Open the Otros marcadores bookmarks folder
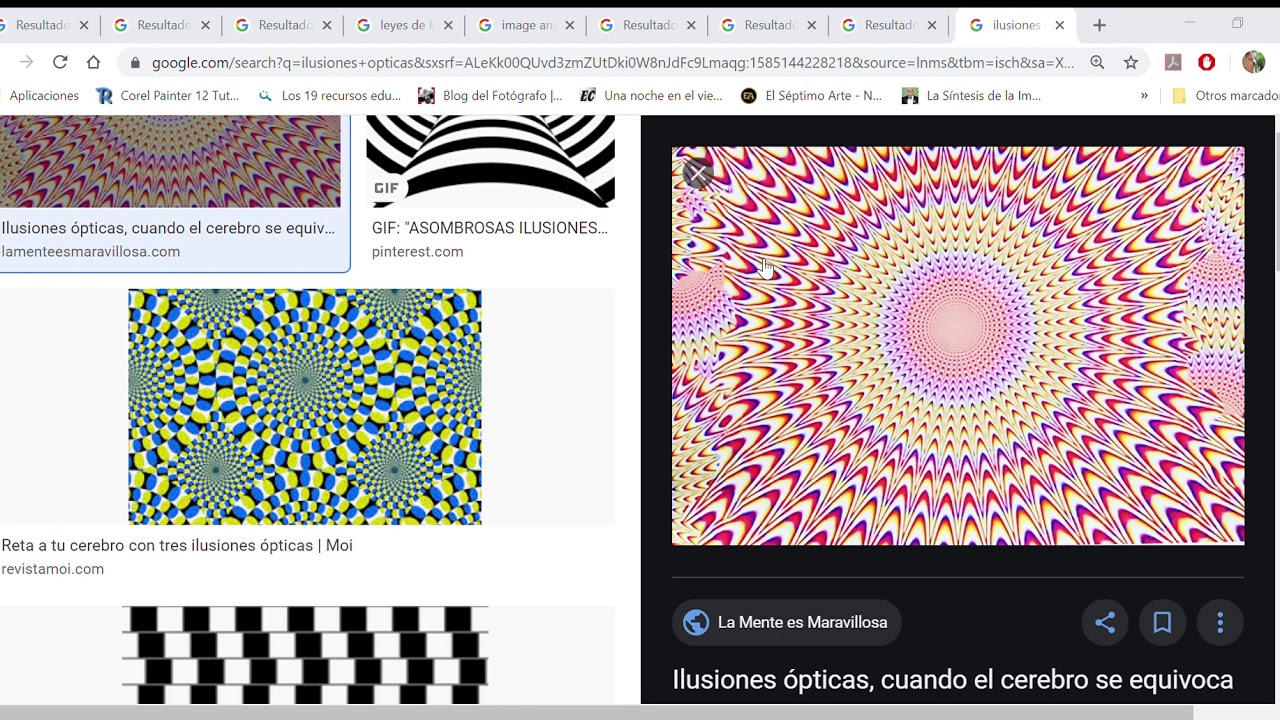 pos(1225,96)
